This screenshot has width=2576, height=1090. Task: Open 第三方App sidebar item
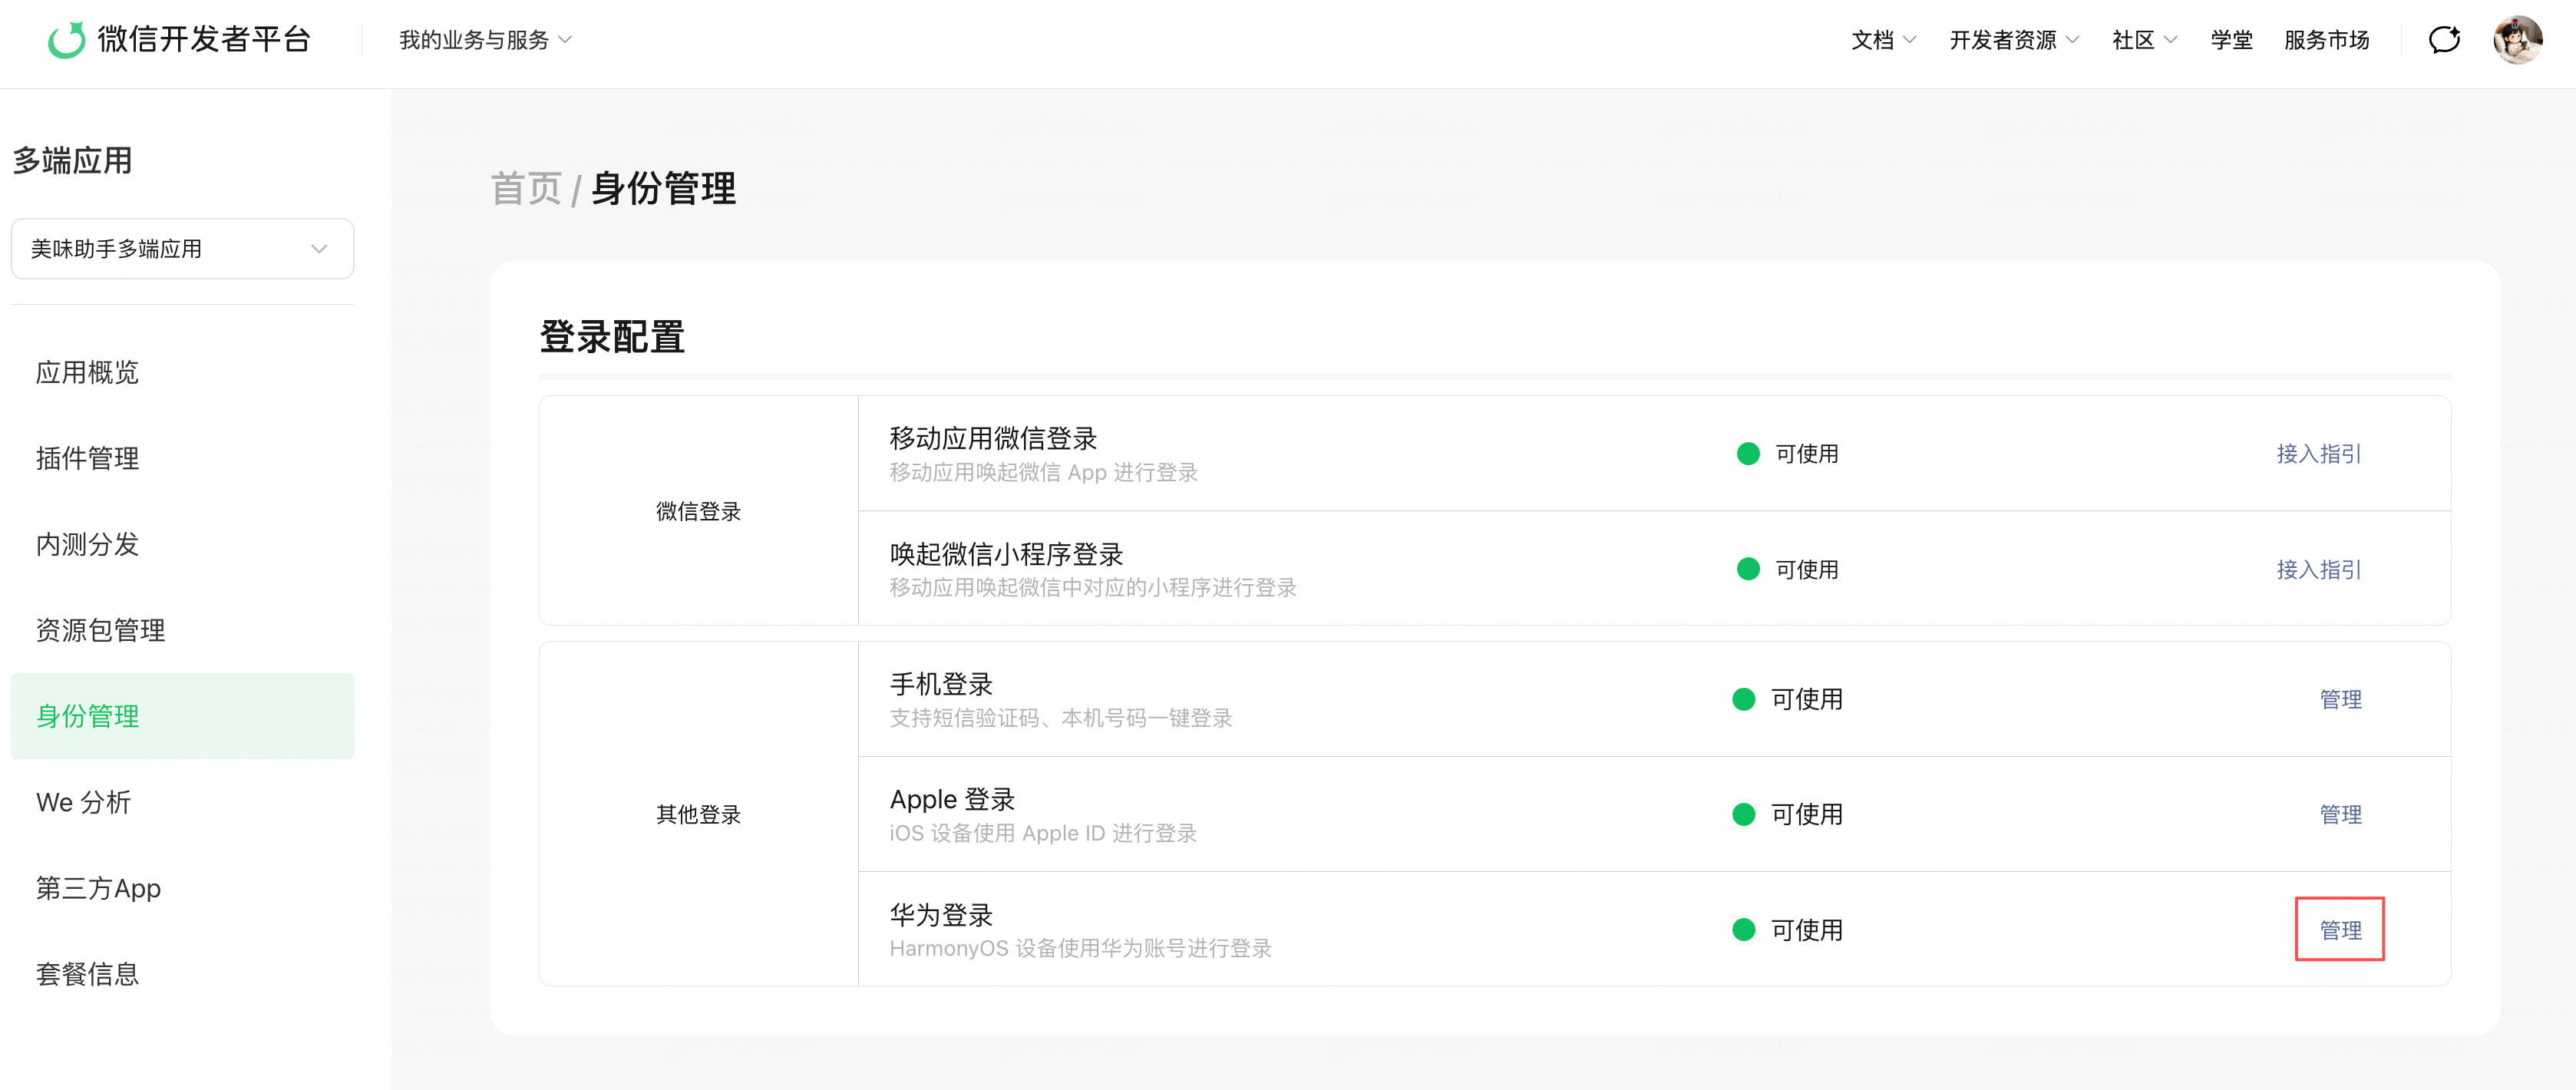pyautogui.click(x=98, y=889)
